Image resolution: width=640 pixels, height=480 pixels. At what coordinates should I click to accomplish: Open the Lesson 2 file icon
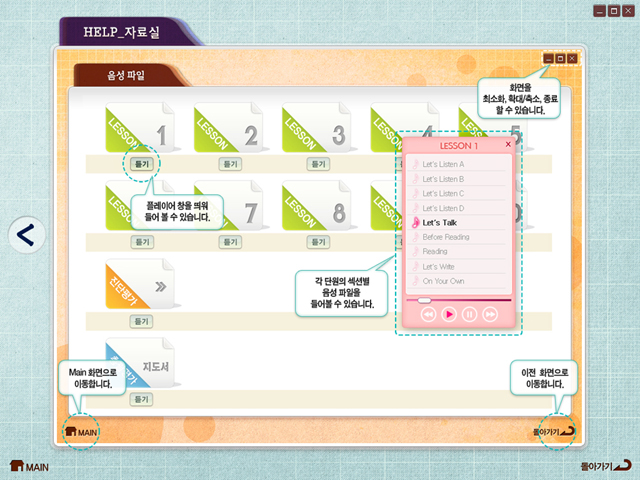tap(229, 129)
